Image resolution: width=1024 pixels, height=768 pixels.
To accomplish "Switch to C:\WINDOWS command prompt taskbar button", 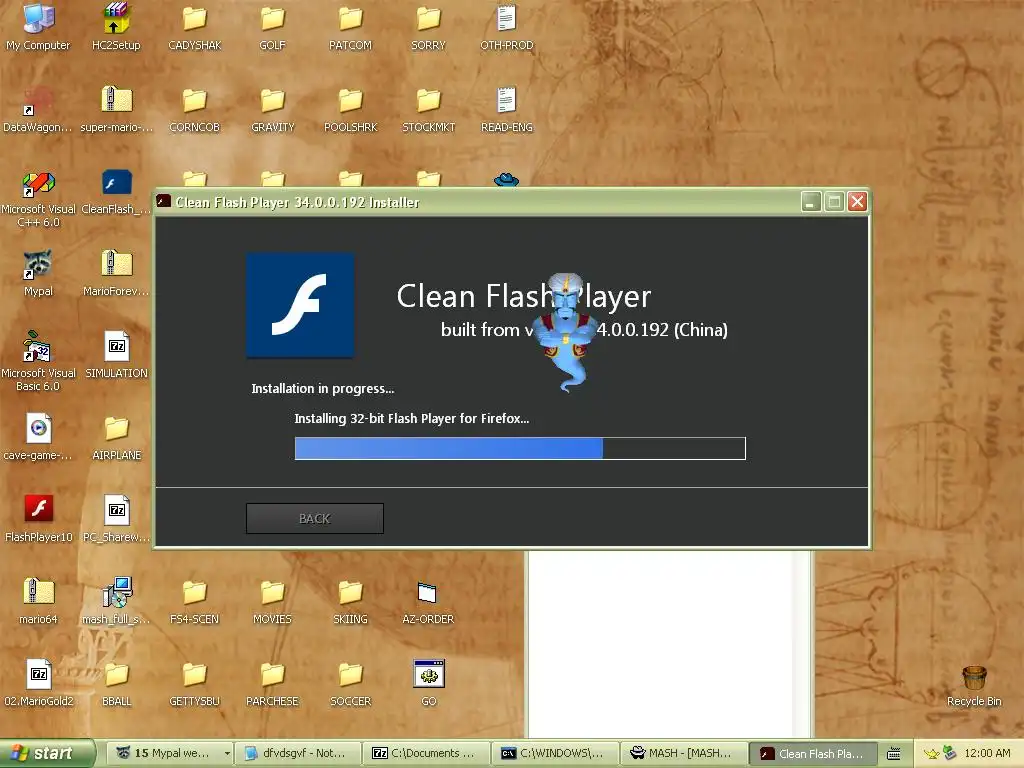I will pos(554,753).
